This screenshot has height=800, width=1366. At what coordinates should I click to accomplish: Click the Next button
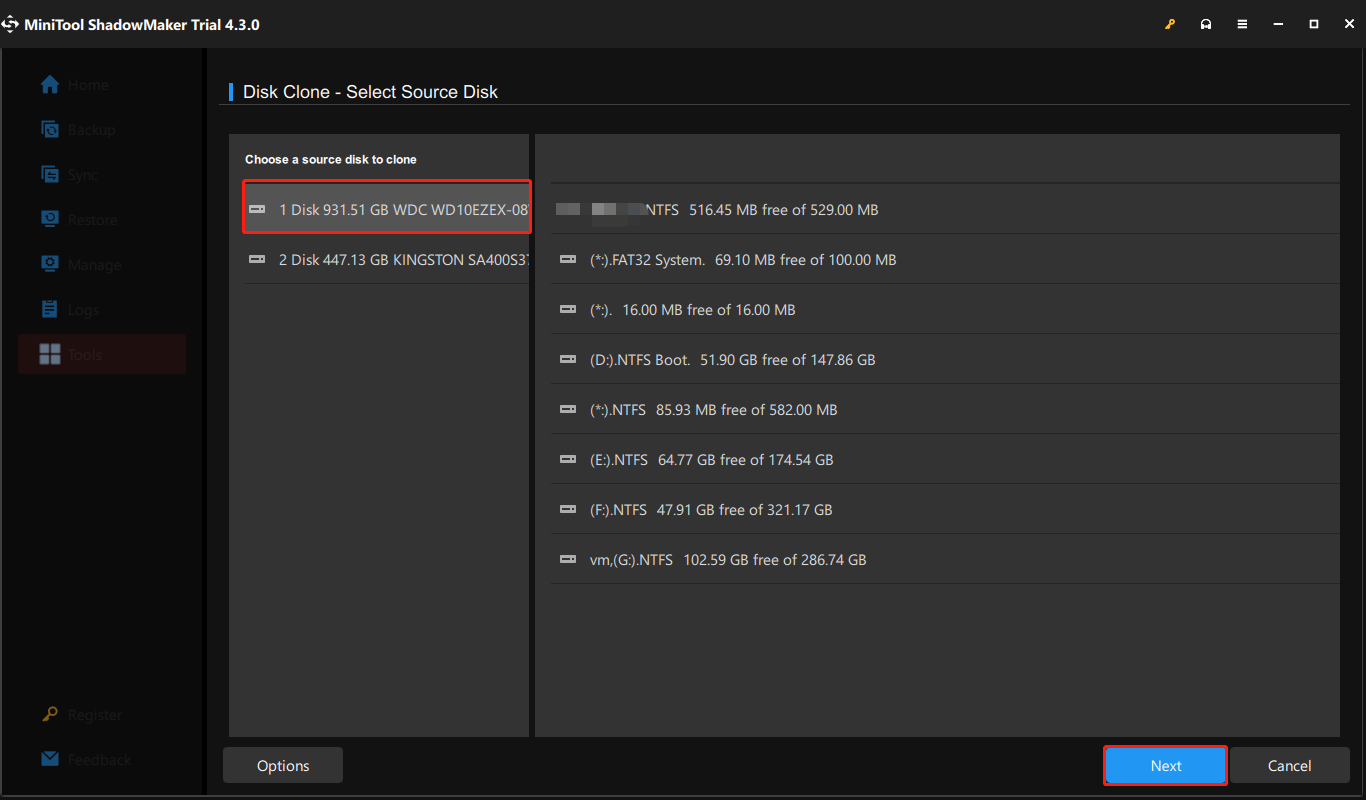tap(1165, 765)
